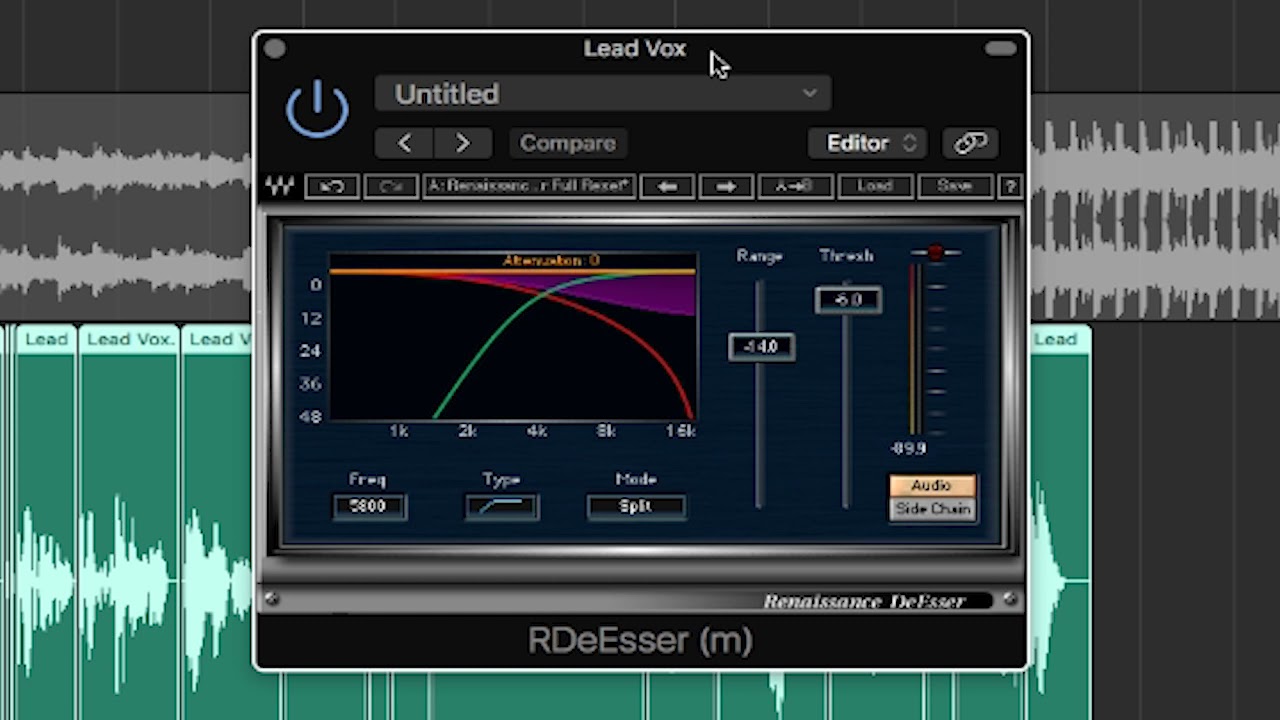Click the Load button
The height and width of the screenshot is (720, 1280).
(x=873, y=186)
